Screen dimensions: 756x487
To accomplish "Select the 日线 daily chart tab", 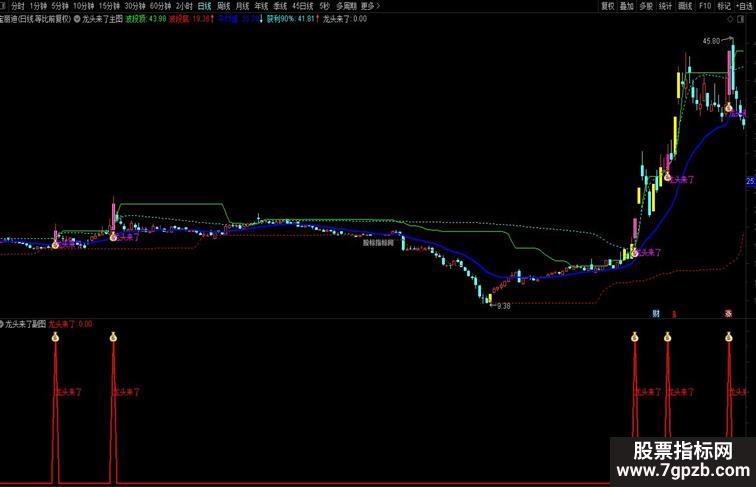I will click(x=204, y=6).
